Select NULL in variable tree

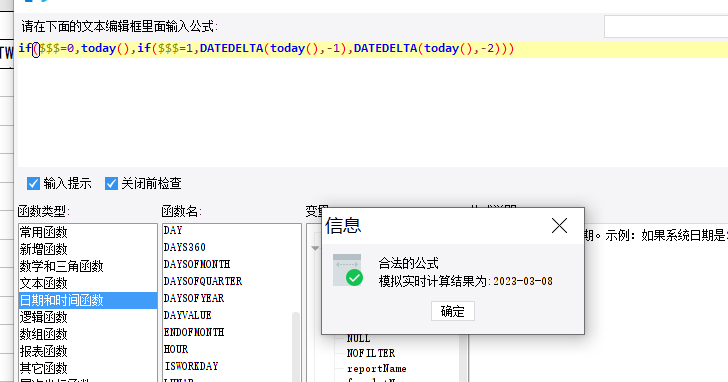358,338
